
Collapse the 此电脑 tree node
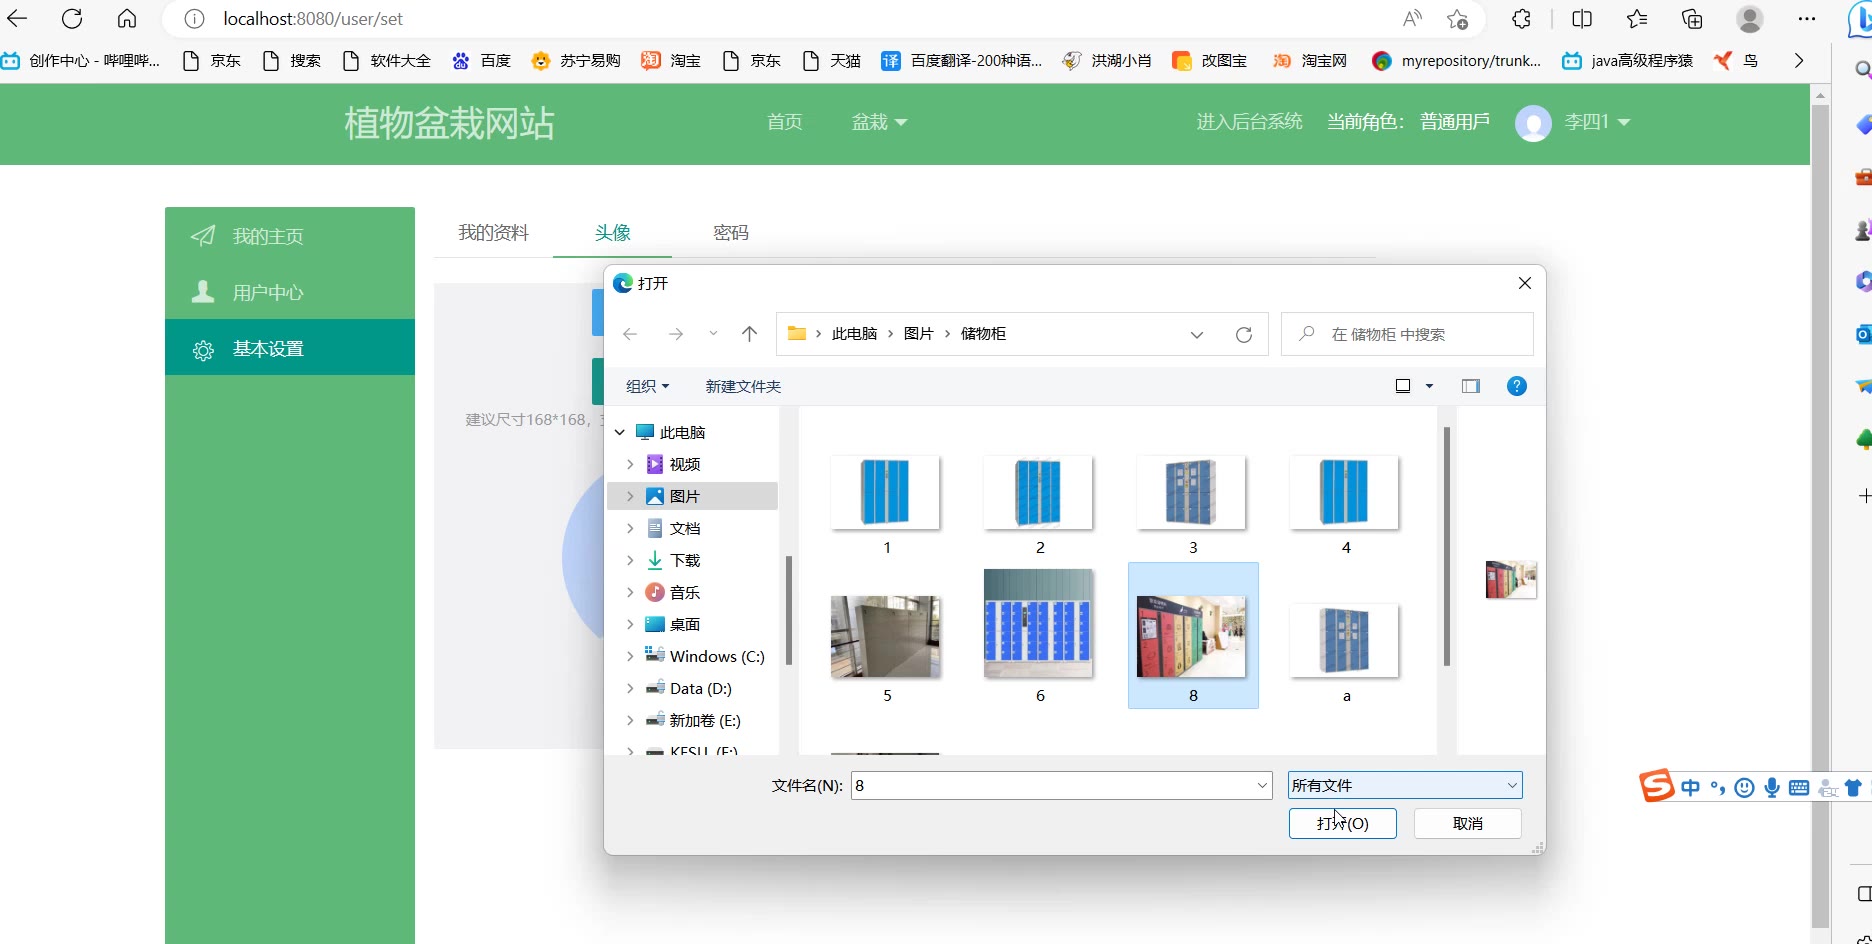pyautogui.click(x=620, y=432)
